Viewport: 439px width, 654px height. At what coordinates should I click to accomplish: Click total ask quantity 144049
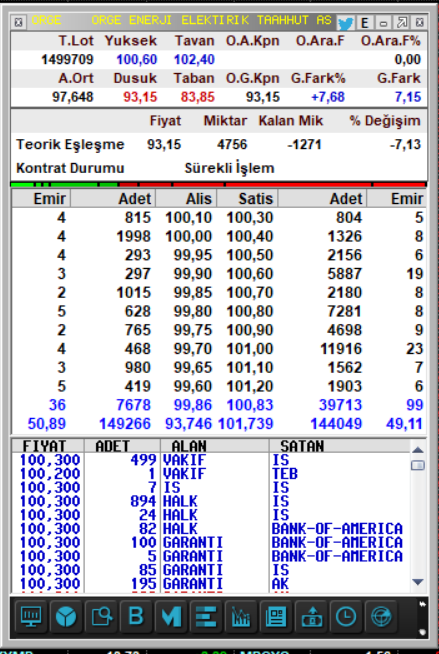[x=336, y=424]
